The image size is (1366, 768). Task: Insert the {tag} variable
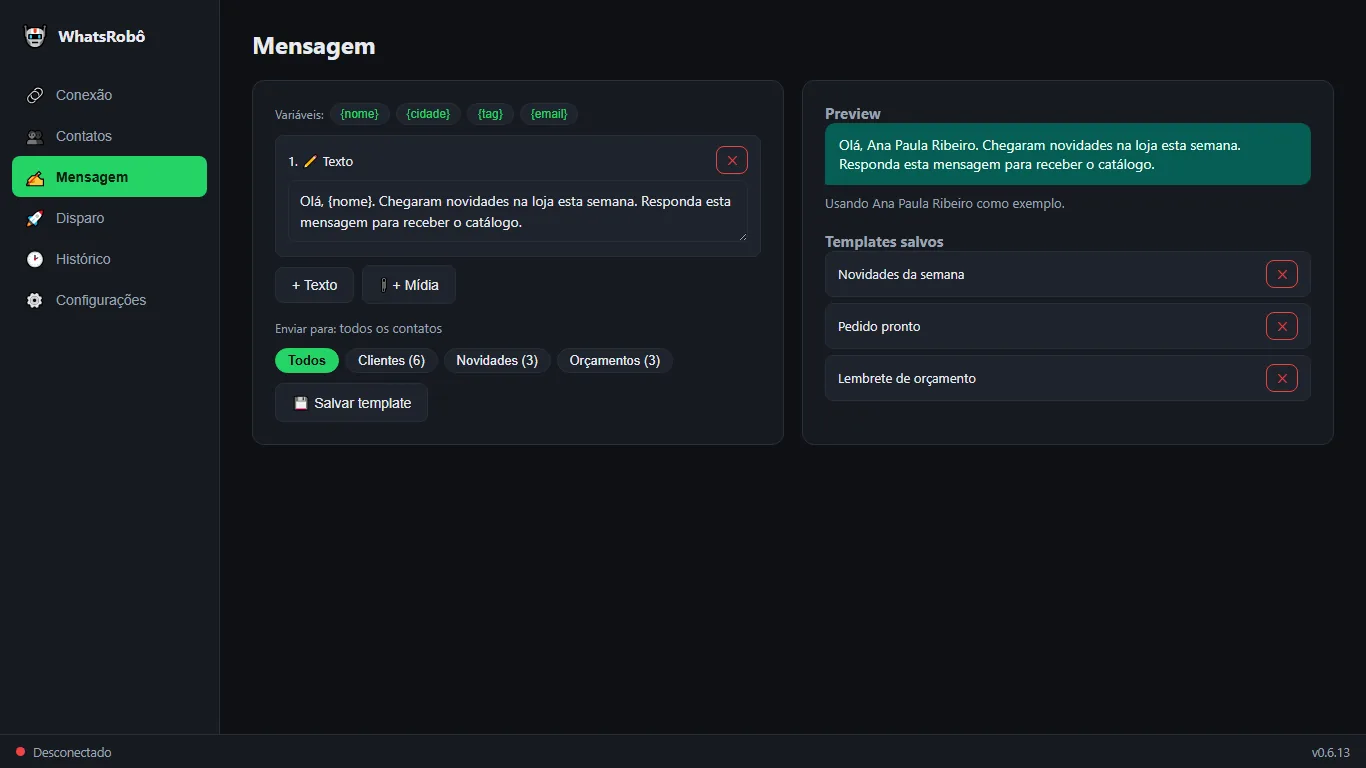tap(490, 114)
